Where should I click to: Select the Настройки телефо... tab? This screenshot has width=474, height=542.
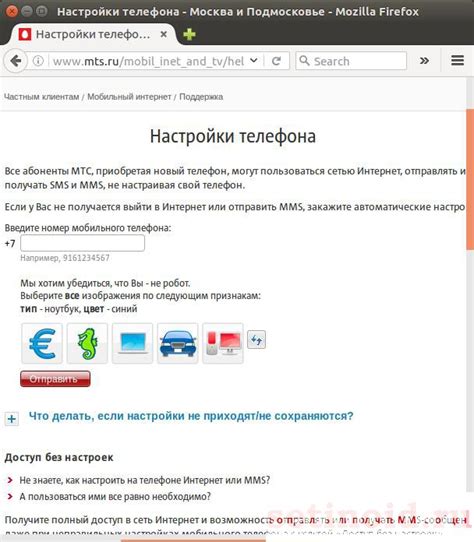pyautogui.click(x=93, y=34)
